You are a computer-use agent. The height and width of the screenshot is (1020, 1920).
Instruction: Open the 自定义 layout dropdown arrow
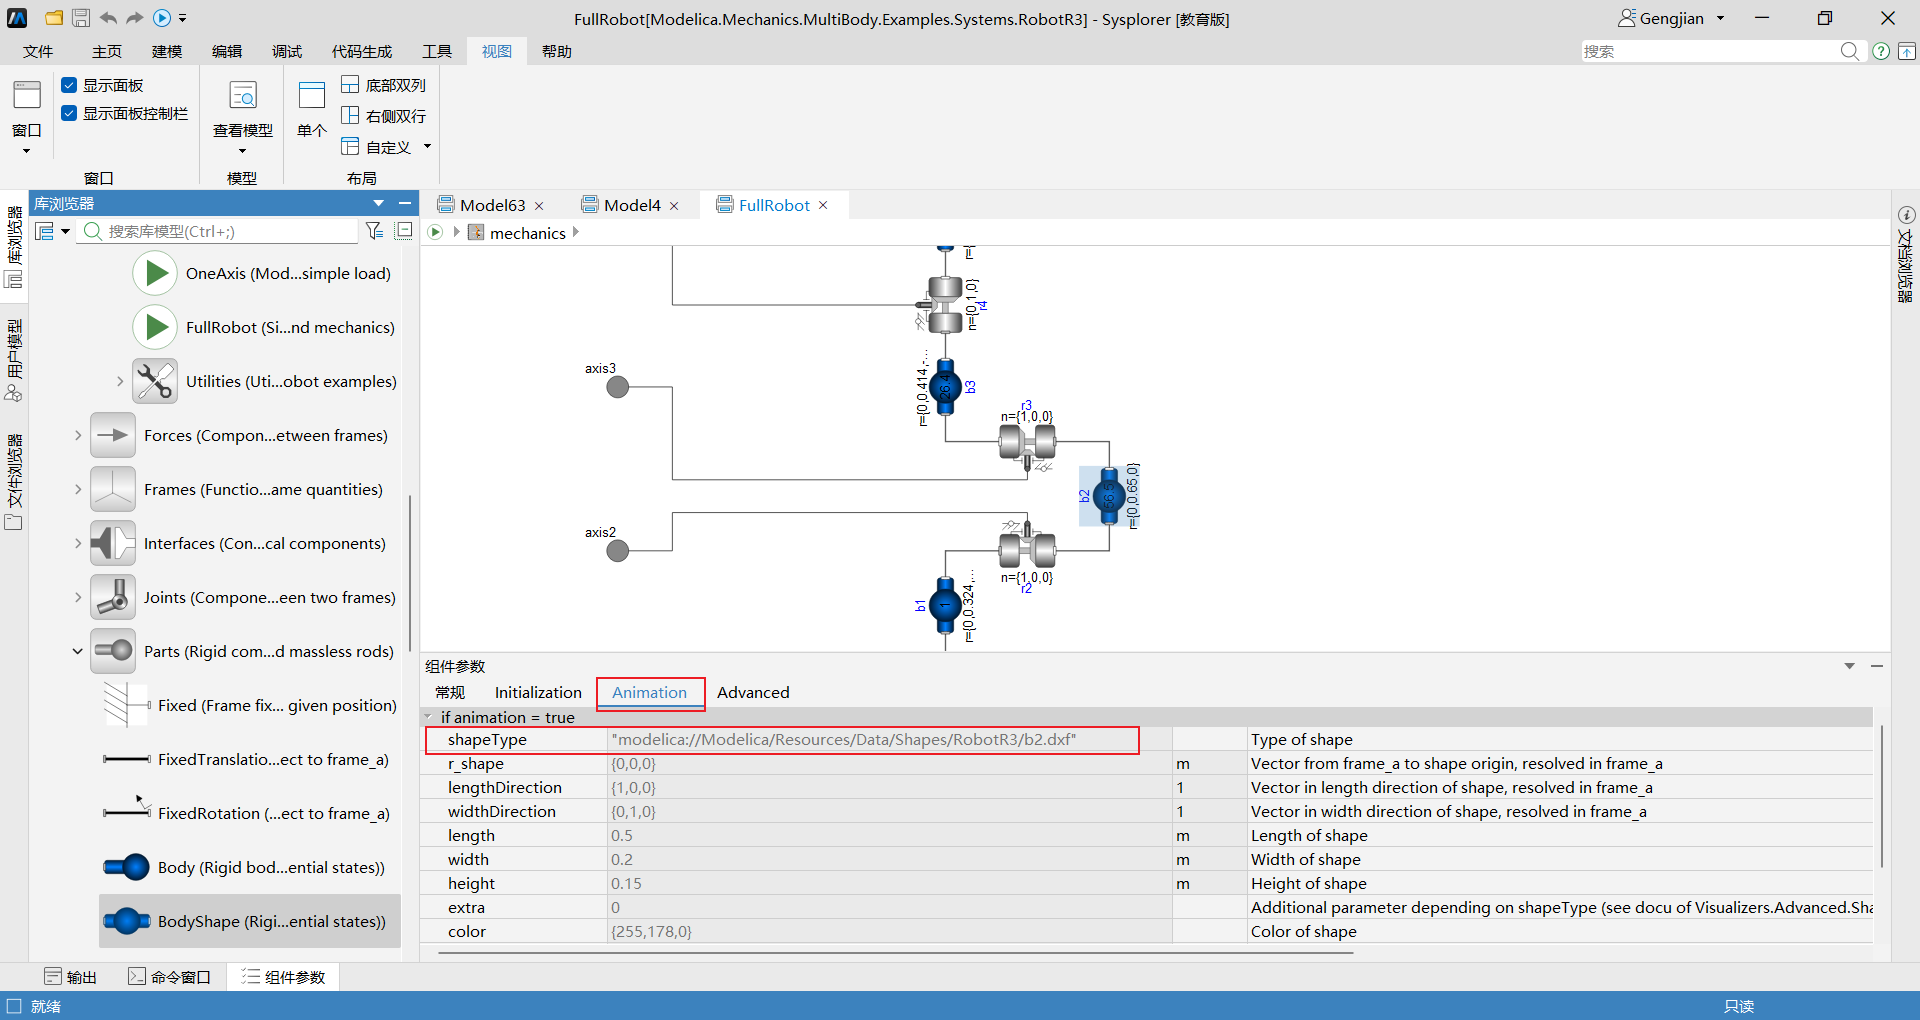click(427, 147)
